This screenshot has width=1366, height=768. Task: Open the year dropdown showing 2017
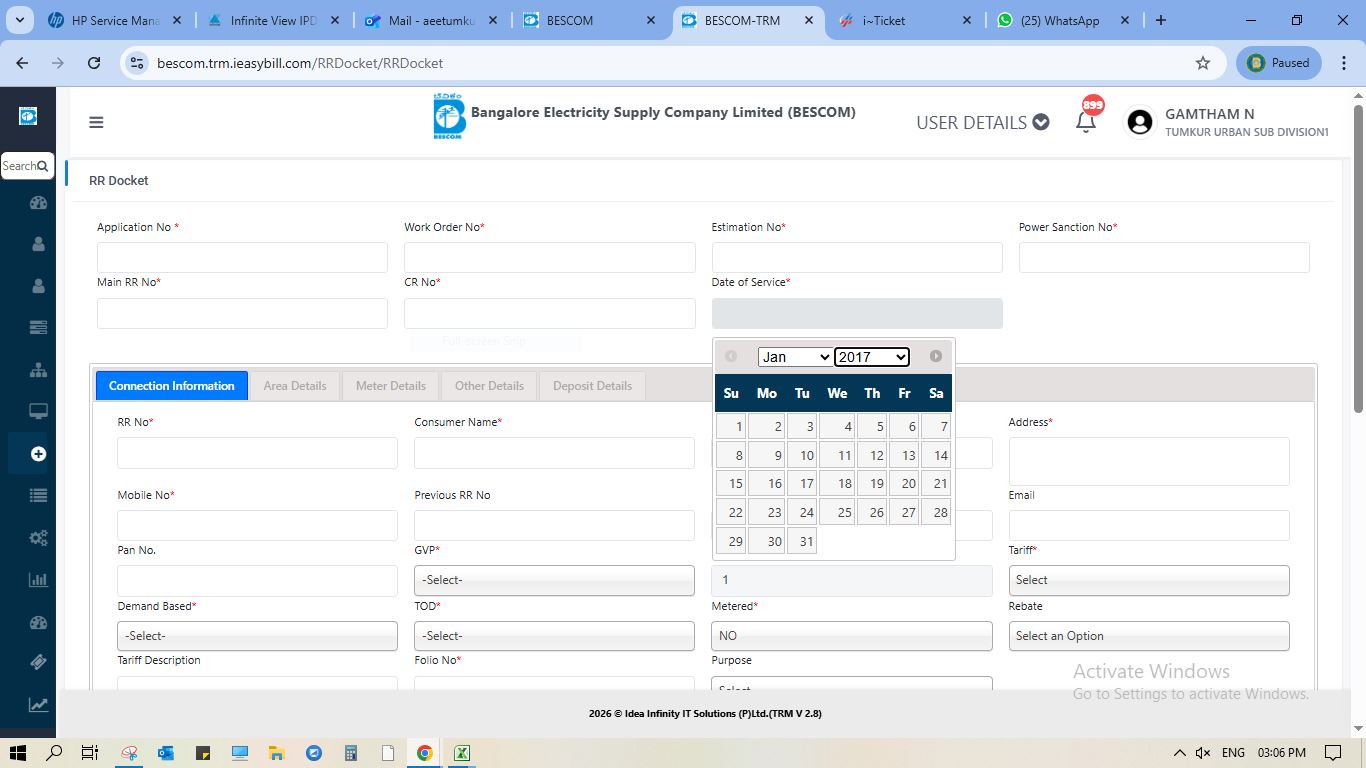(x=871, y=357)
